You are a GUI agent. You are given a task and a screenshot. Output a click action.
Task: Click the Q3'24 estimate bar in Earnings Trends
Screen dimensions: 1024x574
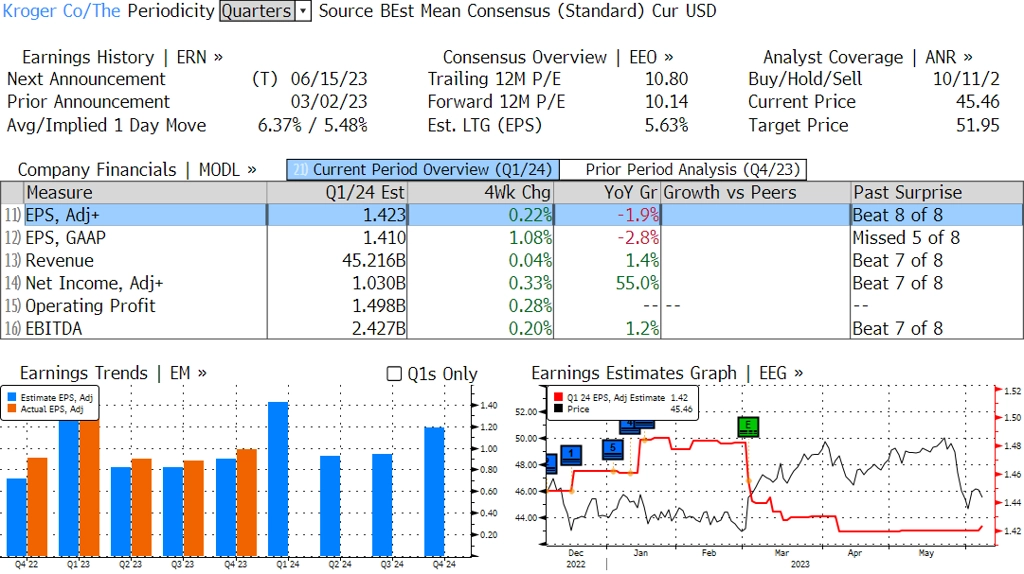pyautogui.click(x=383, y=505)
